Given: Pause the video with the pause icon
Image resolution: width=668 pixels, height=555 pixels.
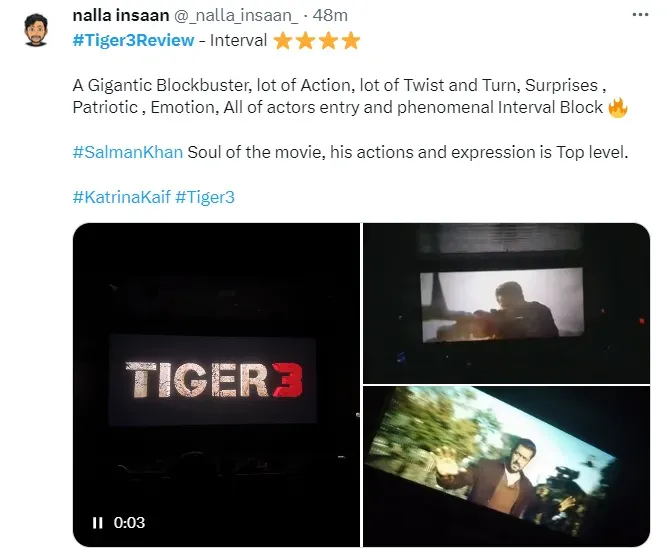Looking at the screenshot, I should (98, 523).
